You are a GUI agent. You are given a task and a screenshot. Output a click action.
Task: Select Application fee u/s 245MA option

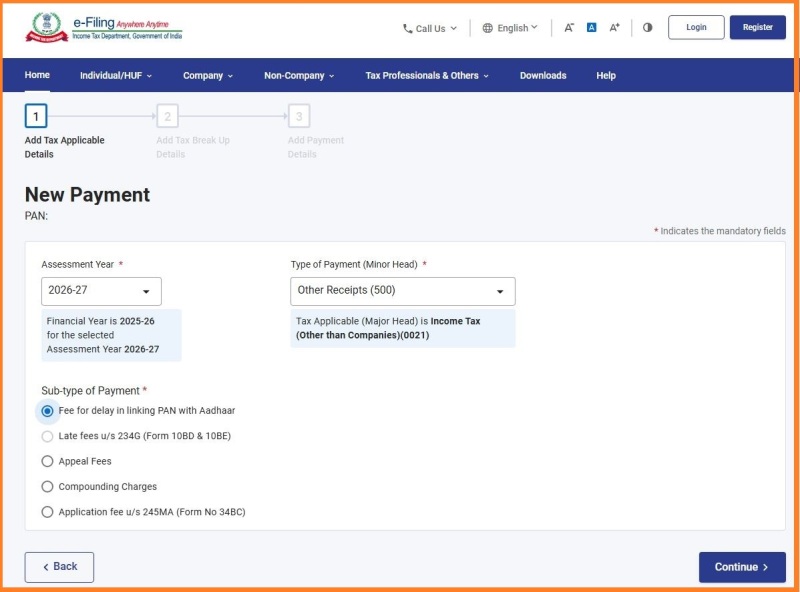click(x=47, y=512)
